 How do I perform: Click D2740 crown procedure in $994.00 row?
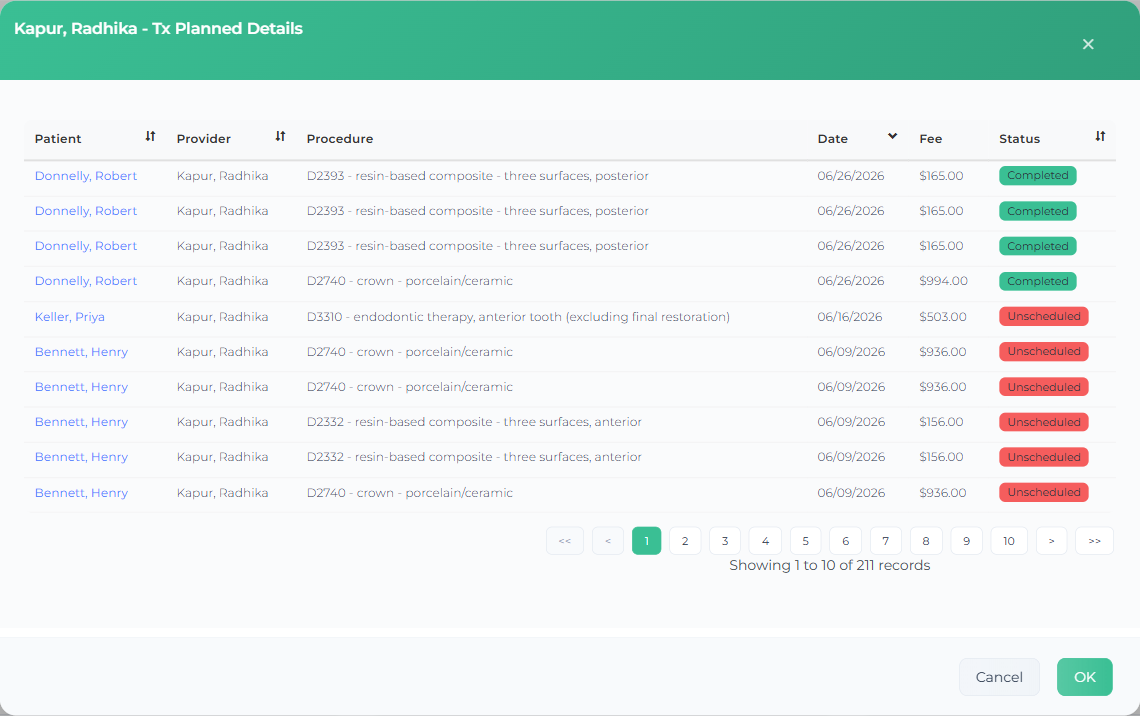[409, 281]
